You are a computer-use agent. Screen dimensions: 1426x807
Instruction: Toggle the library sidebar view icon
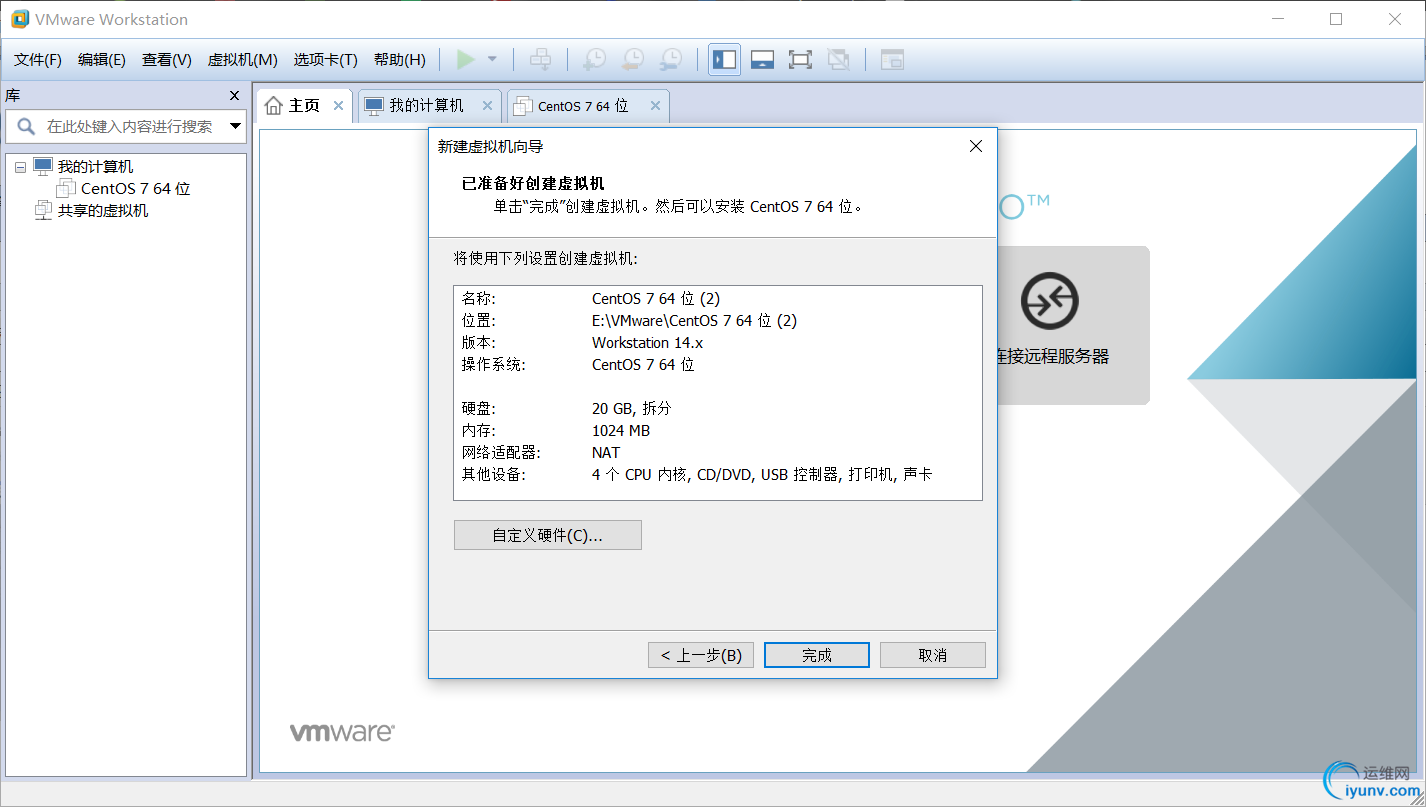724,60
